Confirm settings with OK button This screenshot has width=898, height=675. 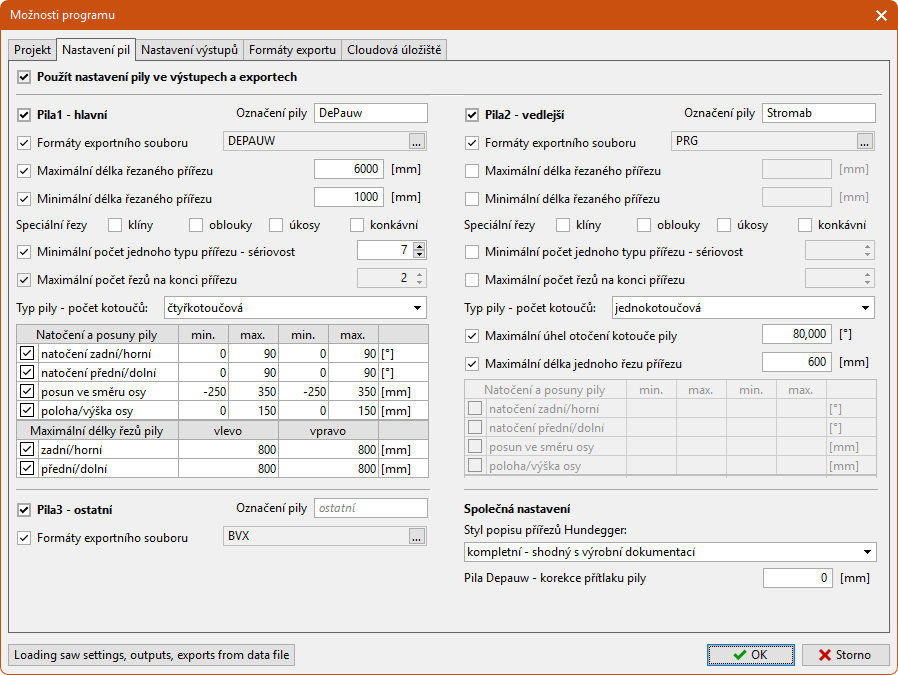pyautogui.click(x=750, y=655)
